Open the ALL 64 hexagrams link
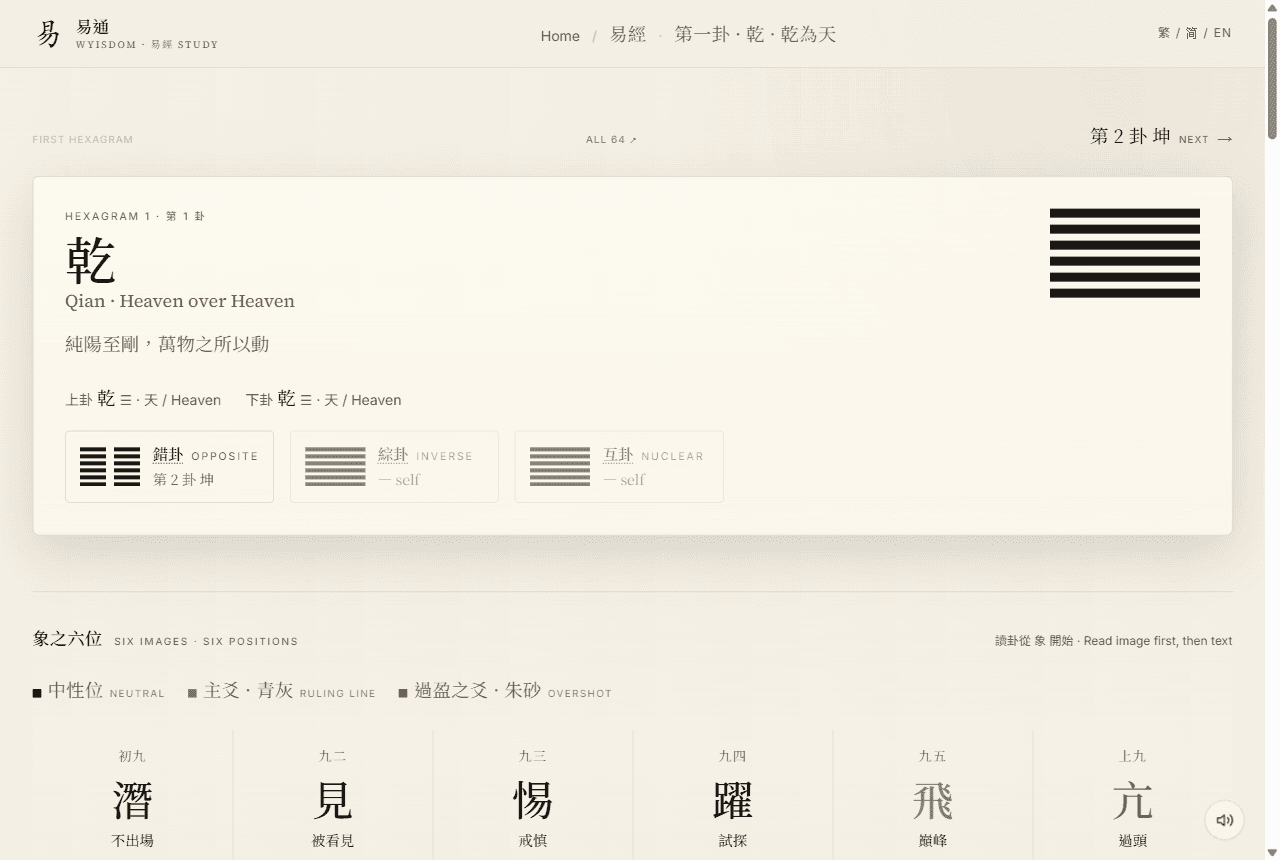This screenshot has height=860, width=1280. coord(611,139)
